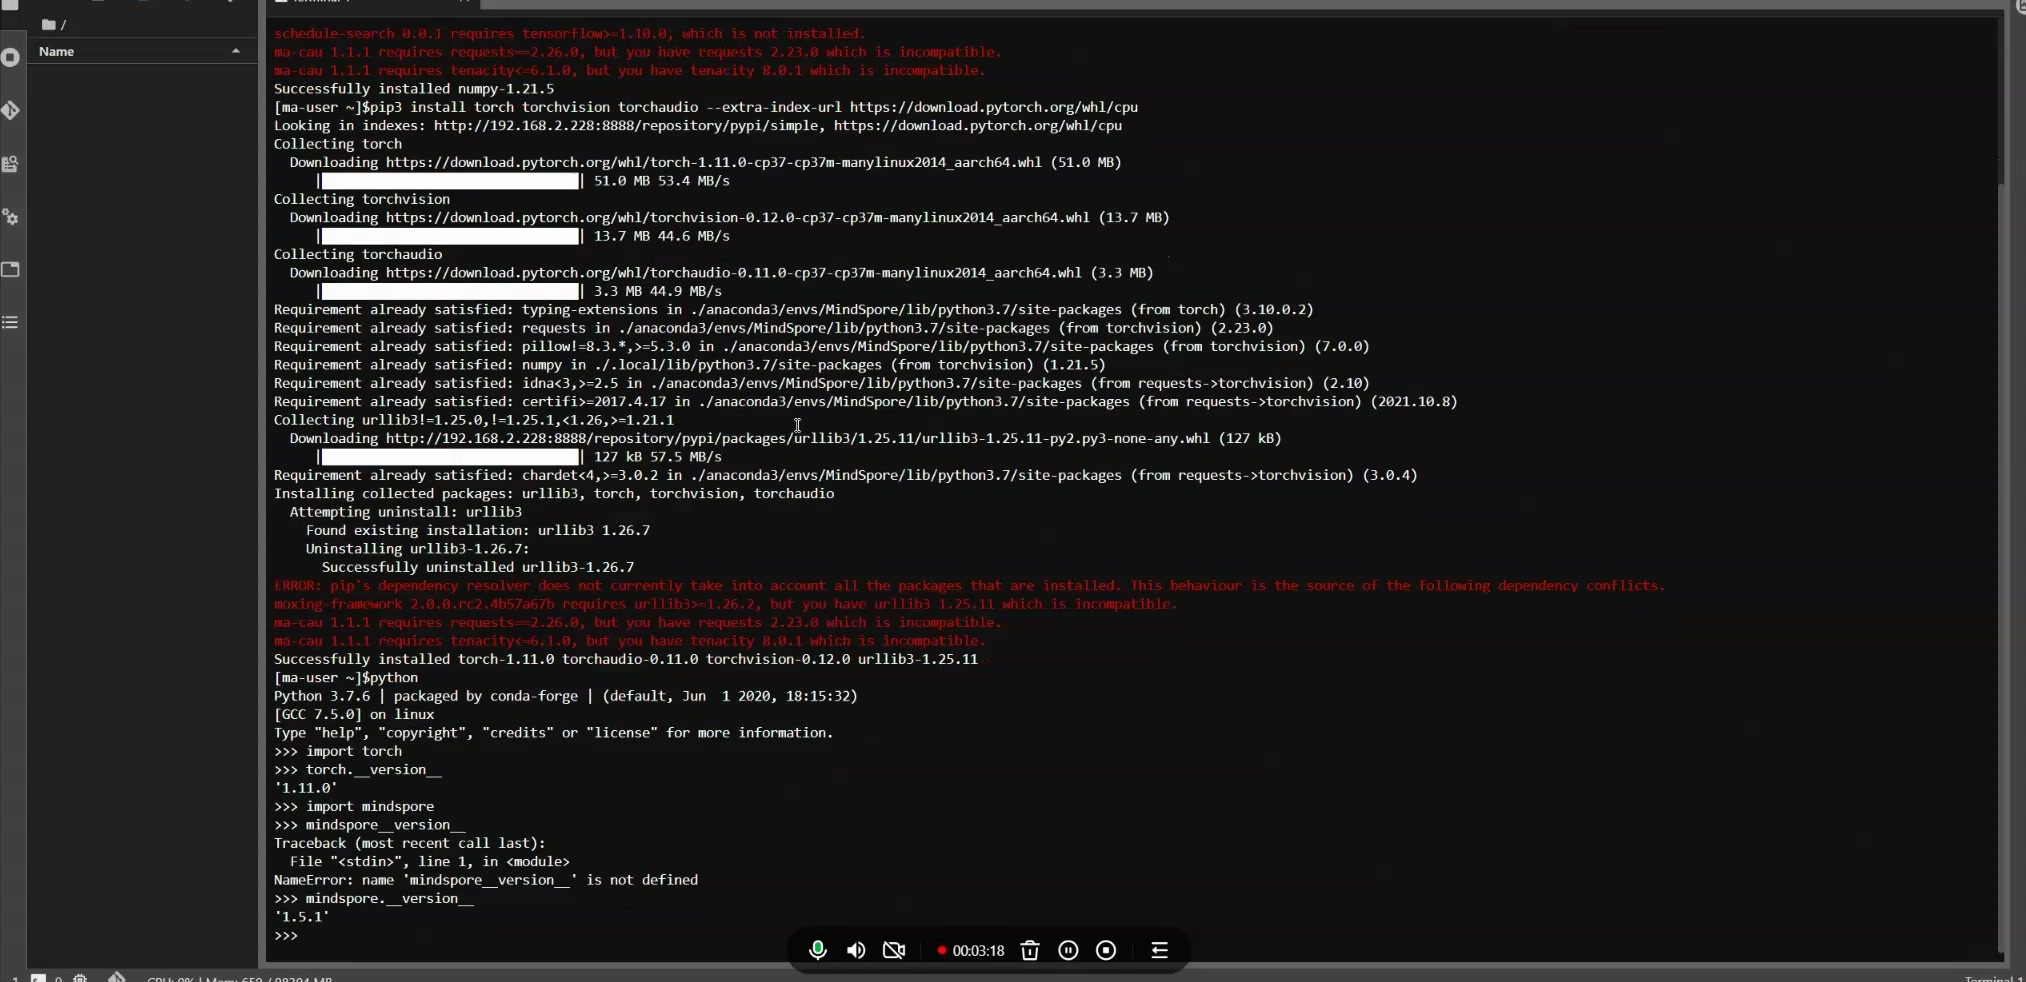Focus the Python prompt on the last line
This screenshot has height=982, width=2026.
coord(286,935)
